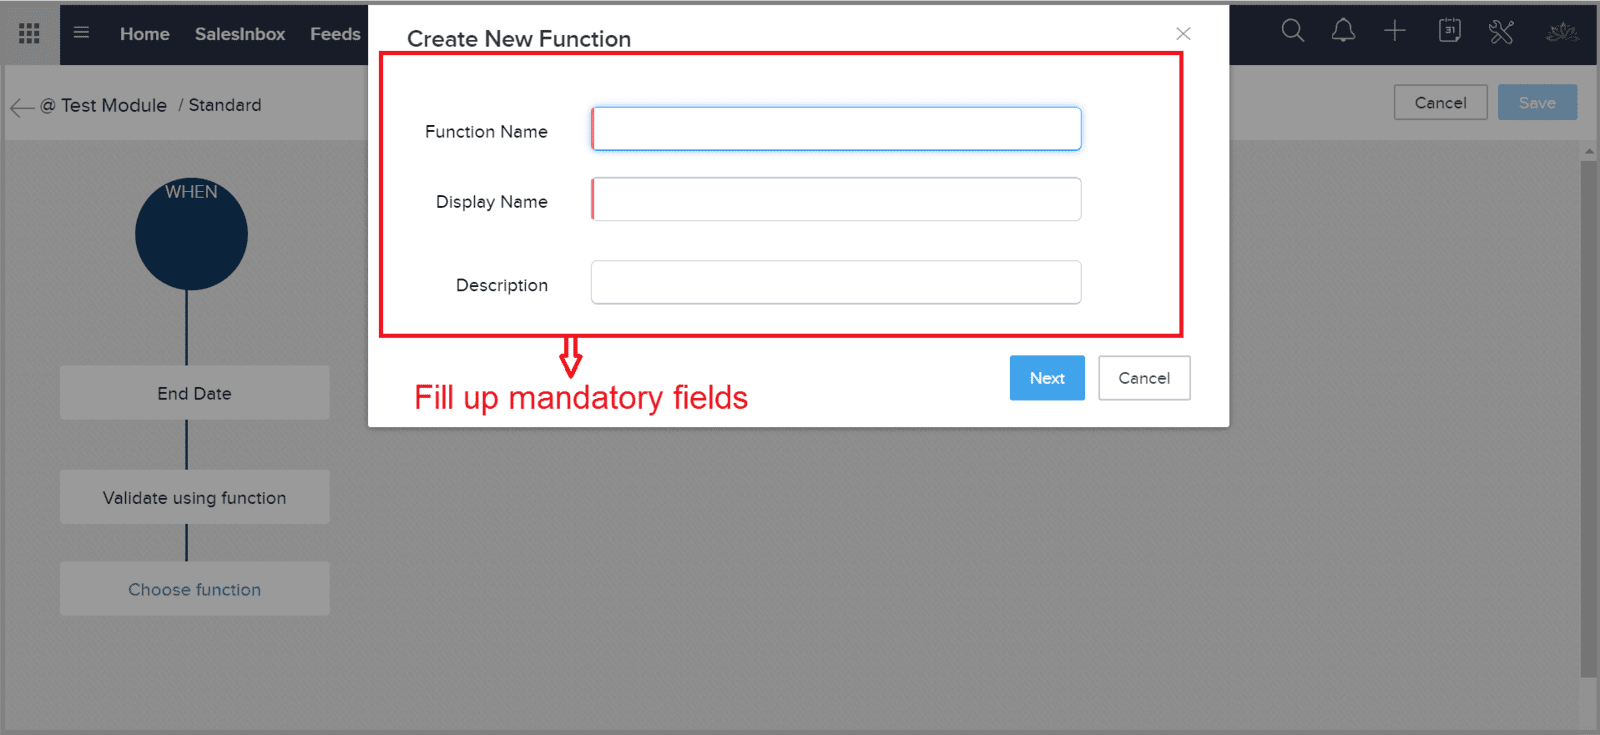Open the setup tools icon

(x=1501, y=32)
